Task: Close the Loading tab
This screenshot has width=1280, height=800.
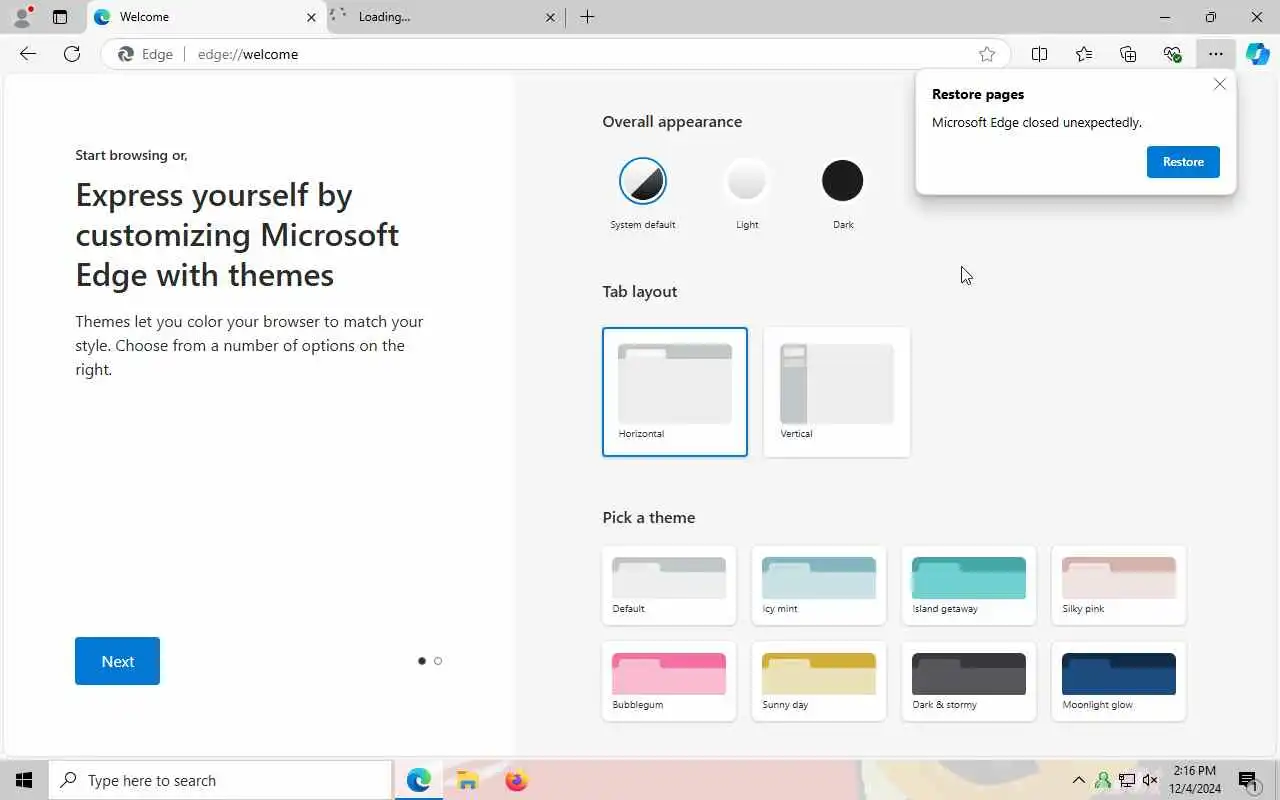Action: pyautogui.click(x=551, y=17)
